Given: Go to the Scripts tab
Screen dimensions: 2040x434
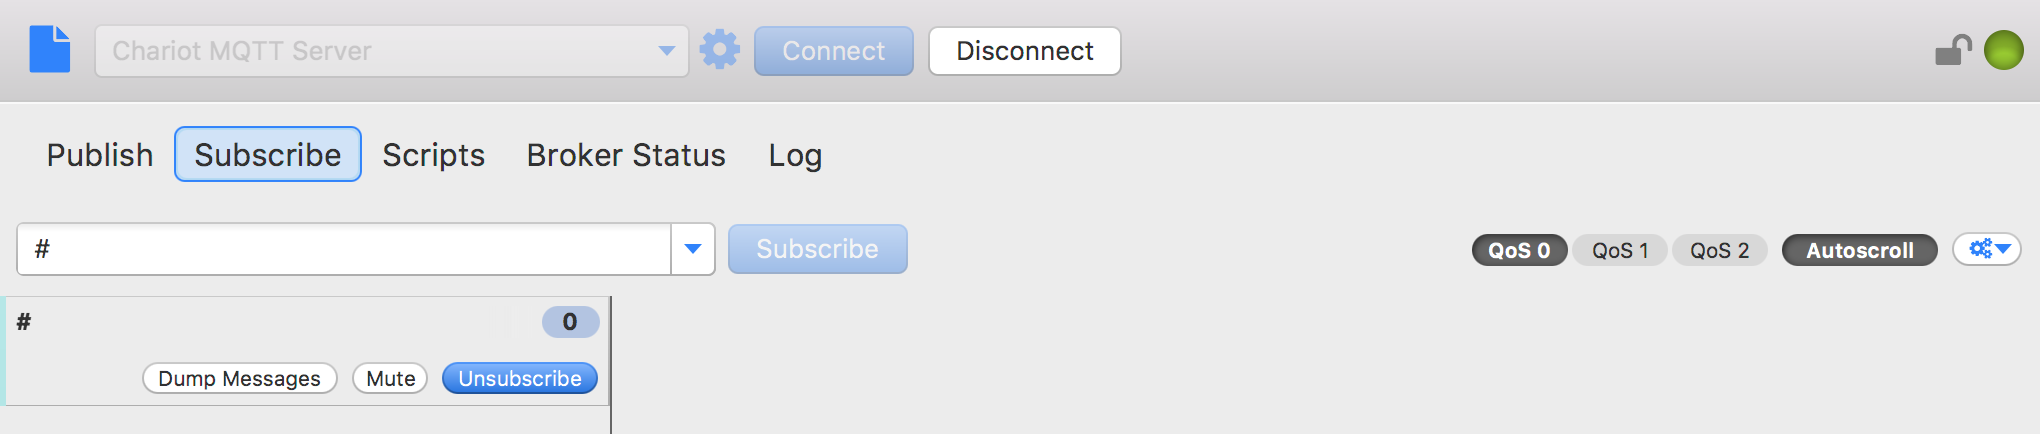Looking at the screenshot, I should [433, 155].
